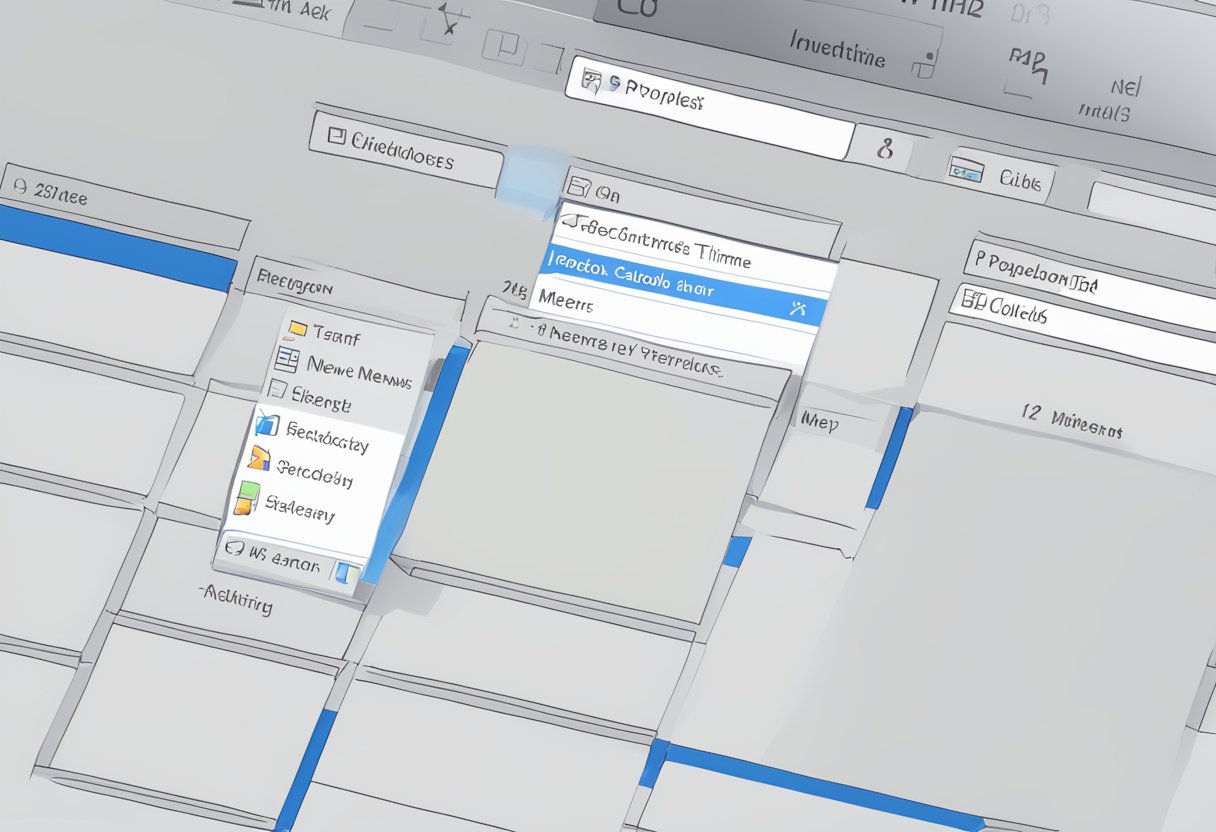The width and height of the screenshot is (1216, 832).
Task: Click the blue card icon on the "Cibis" button
Action: 967,170
